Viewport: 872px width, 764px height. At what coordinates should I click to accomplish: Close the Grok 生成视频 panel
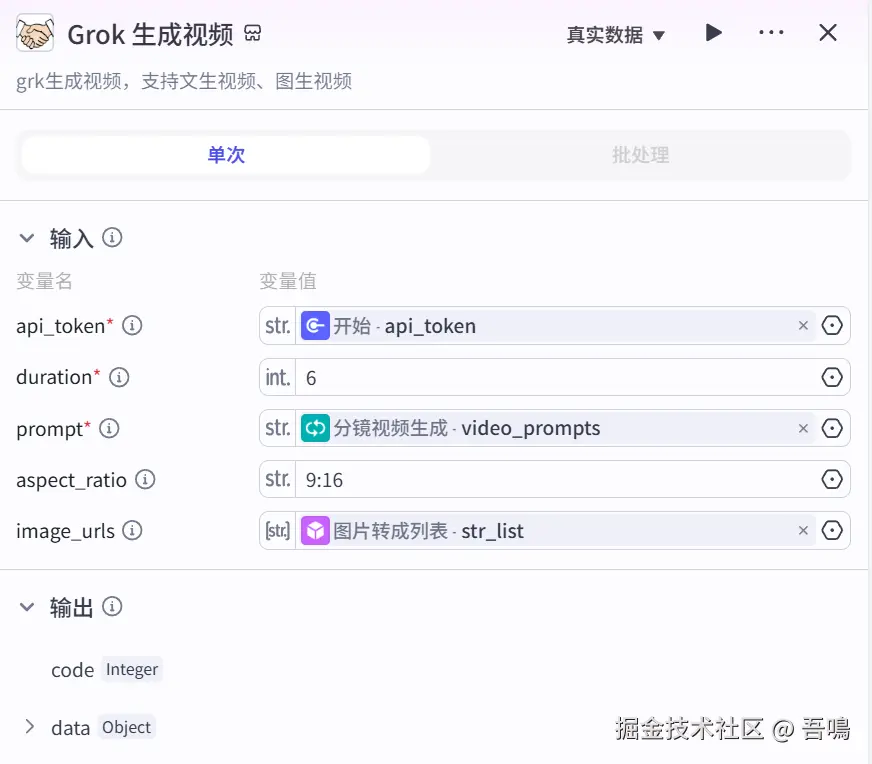coord(828,33)
